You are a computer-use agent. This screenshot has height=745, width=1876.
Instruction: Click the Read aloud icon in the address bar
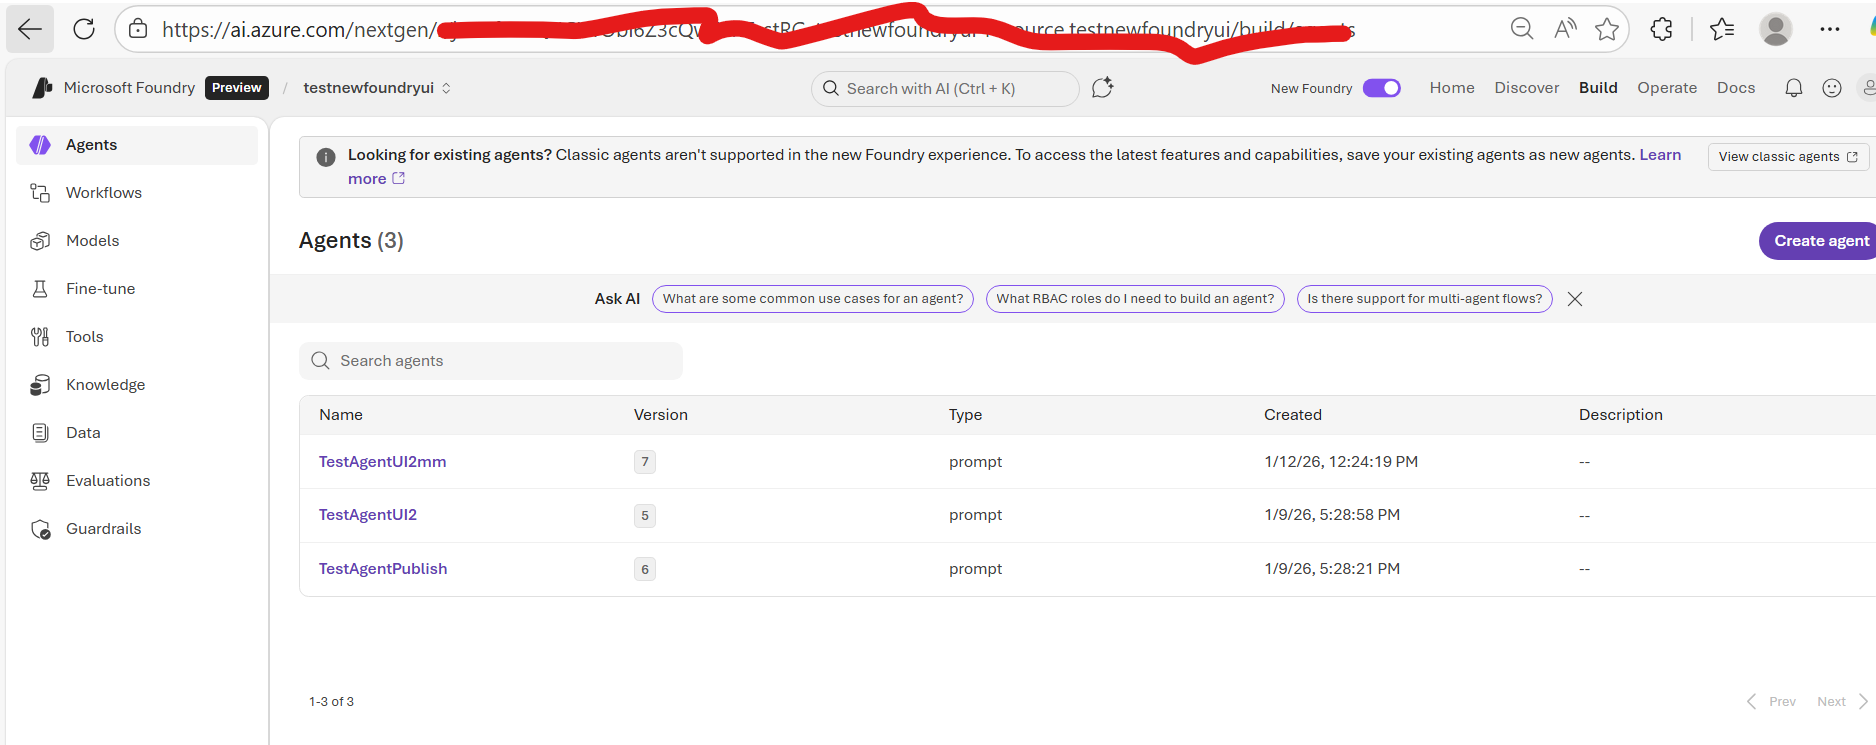click(x=1565, y=29)
